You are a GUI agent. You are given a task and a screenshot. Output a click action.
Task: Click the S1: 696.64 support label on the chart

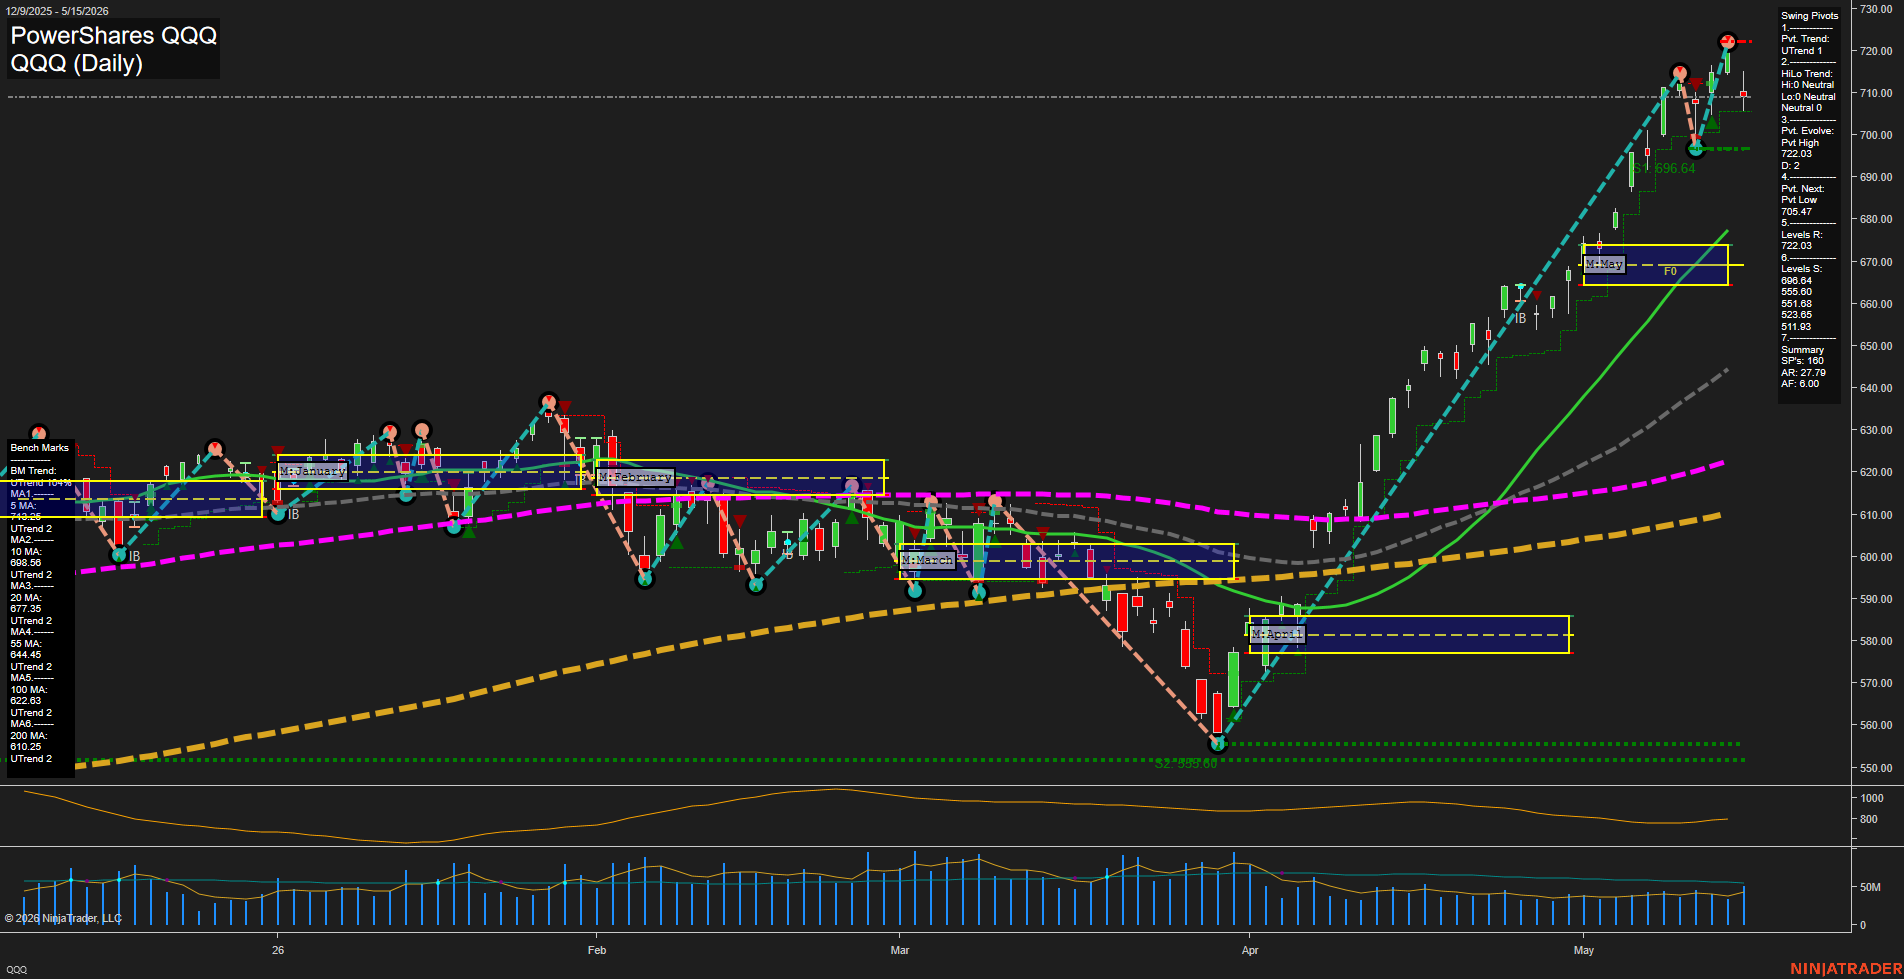(x=1664, y=168)
